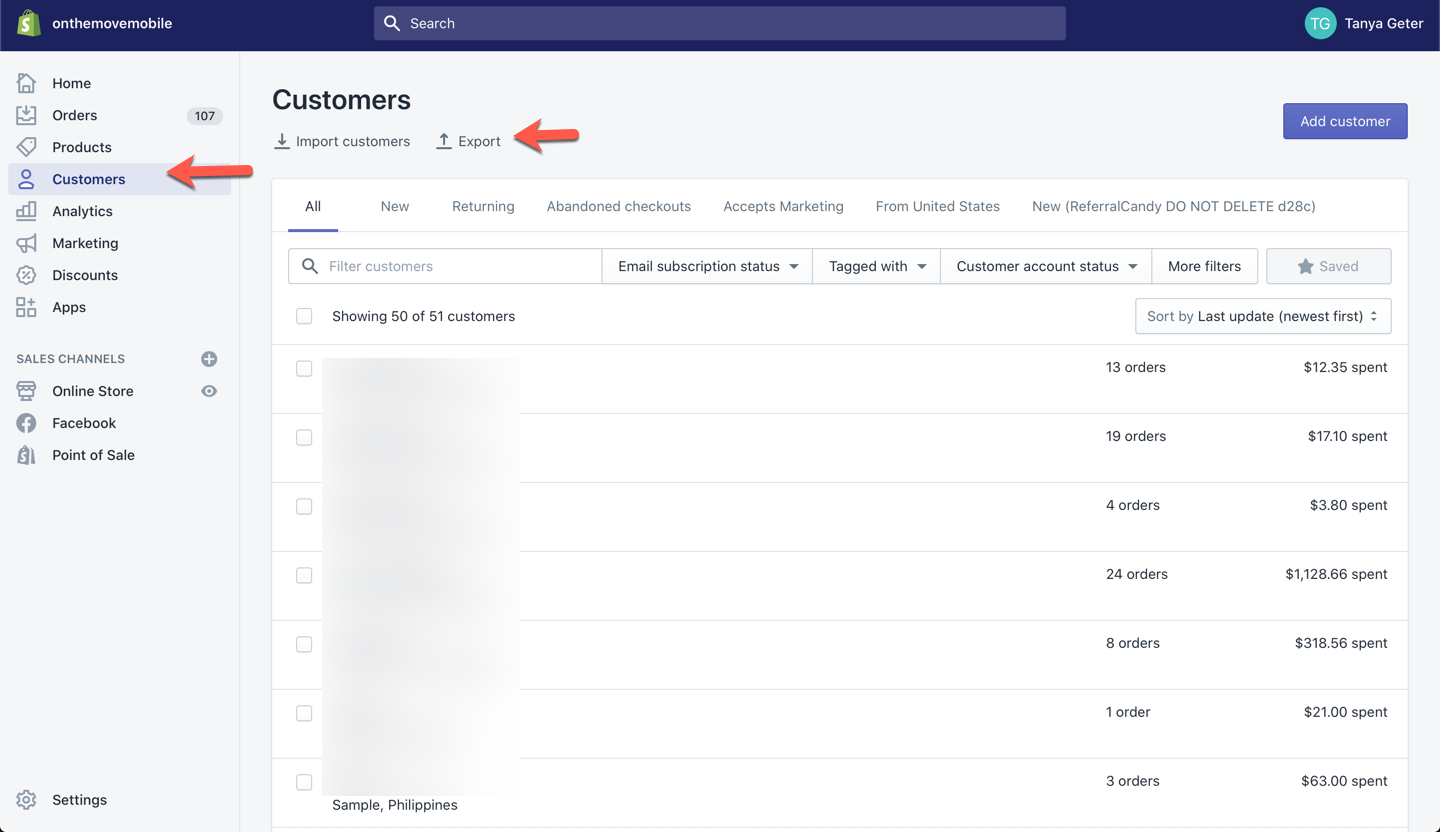
Task: Click the TG user avatar
Action: 1320,23
